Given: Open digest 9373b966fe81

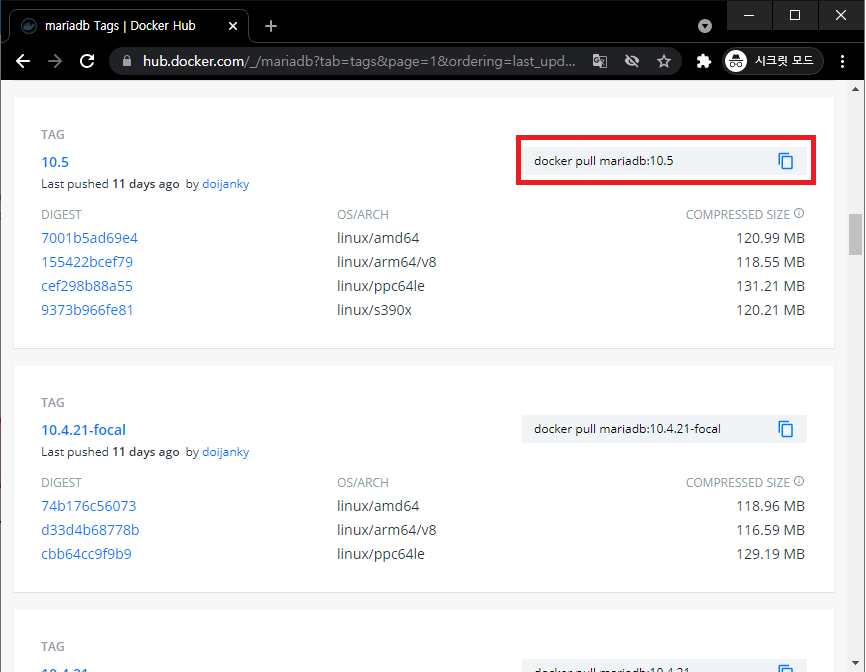Looking at the screenshot, I should [87, 310].
